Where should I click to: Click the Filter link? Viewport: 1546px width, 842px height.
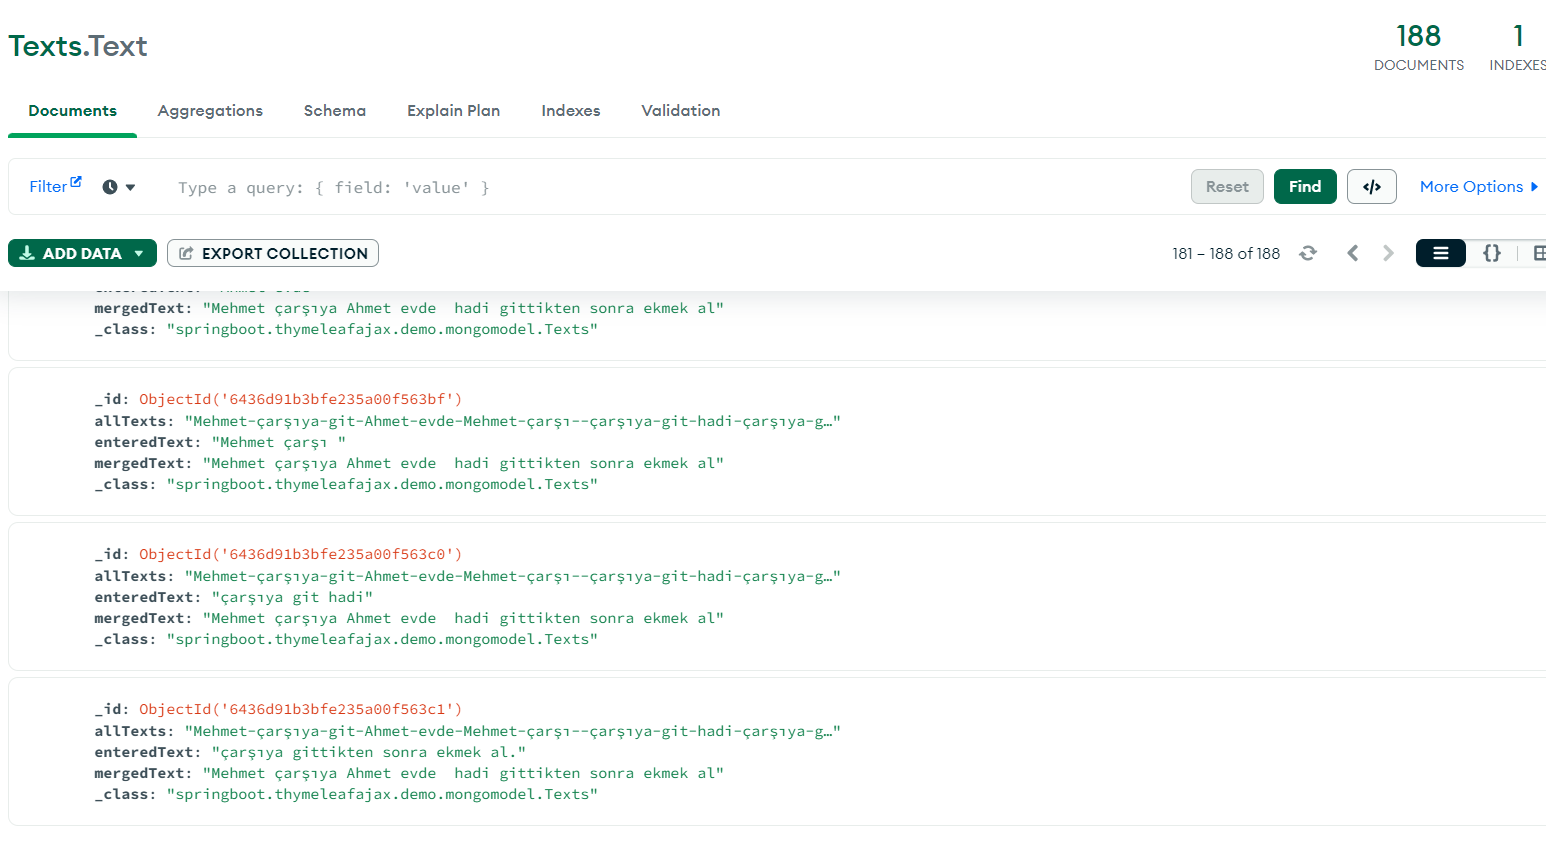(48, 187)
